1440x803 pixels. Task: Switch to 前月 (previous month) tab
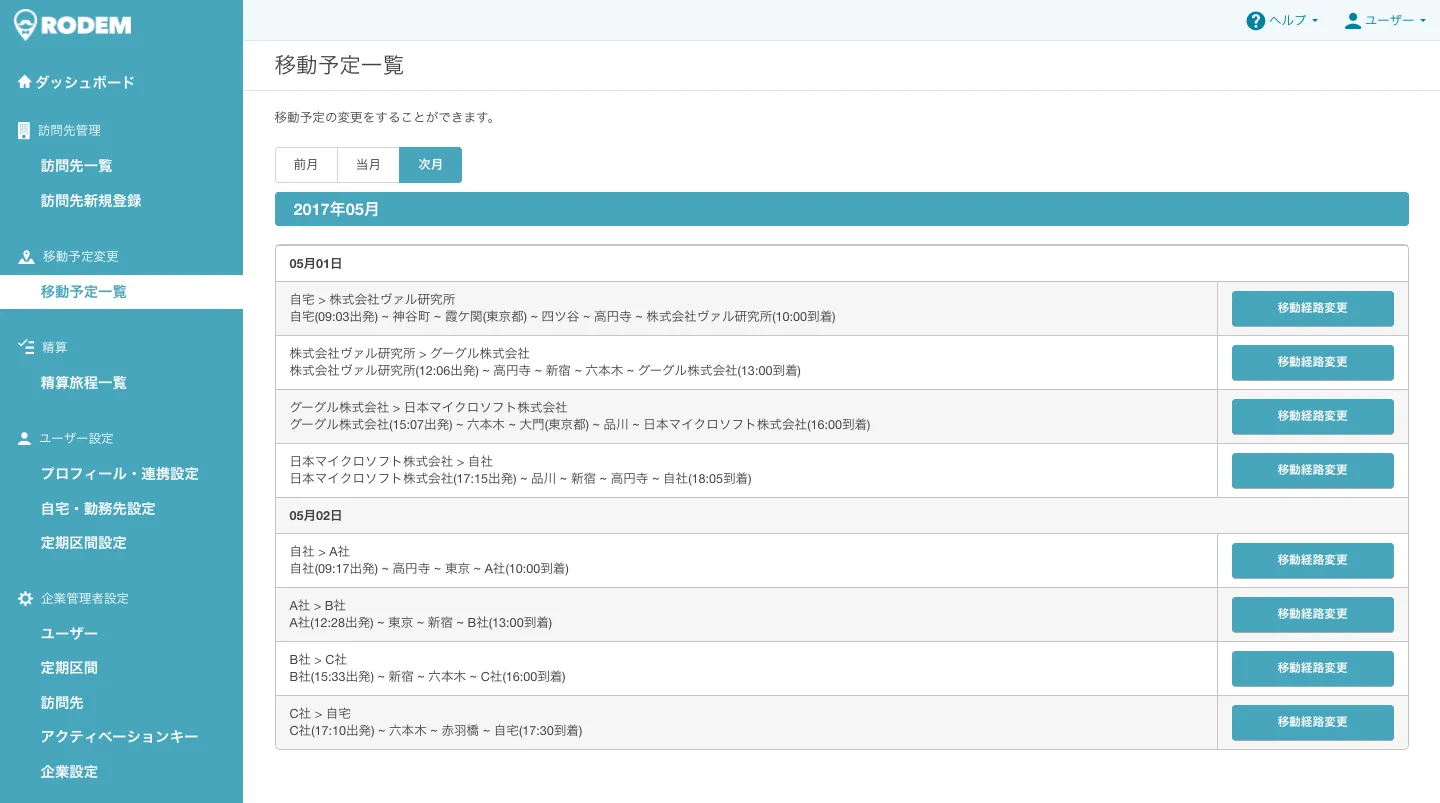pos(306,165)
